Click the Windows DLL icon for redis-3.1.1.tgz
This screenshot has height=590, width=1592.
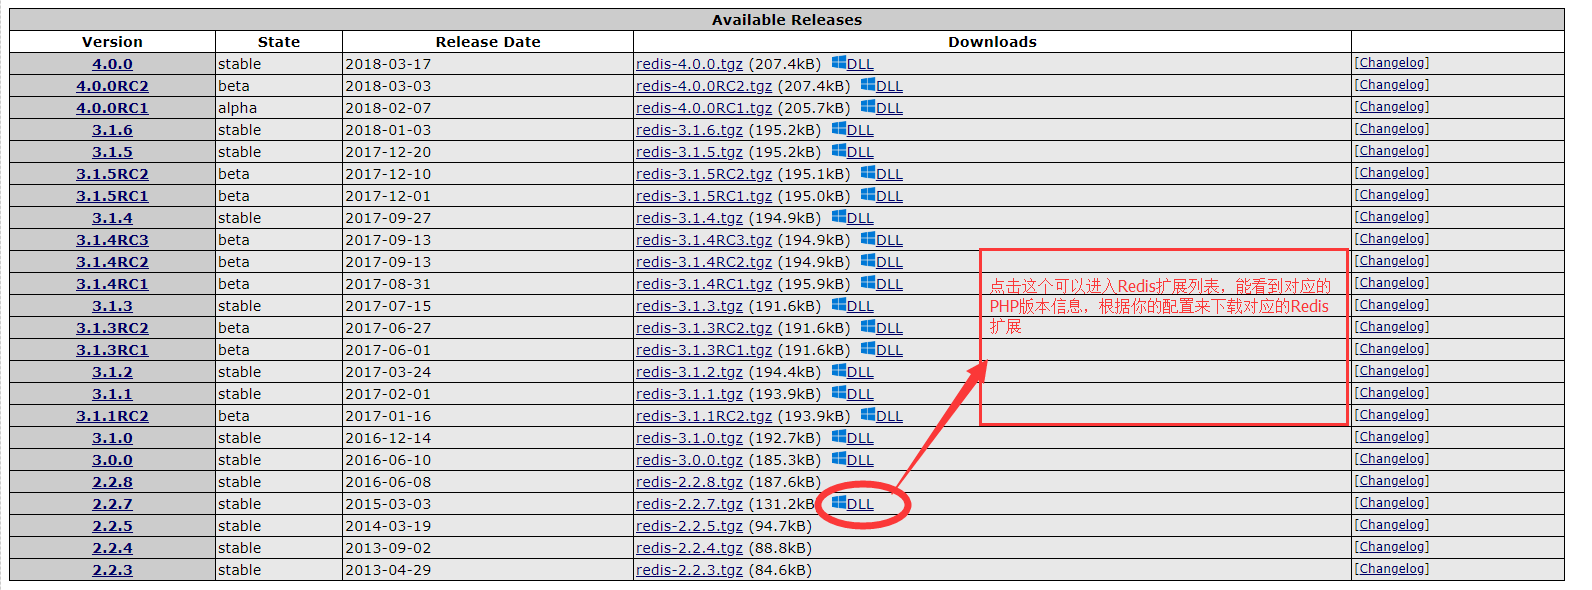(839, 393)
